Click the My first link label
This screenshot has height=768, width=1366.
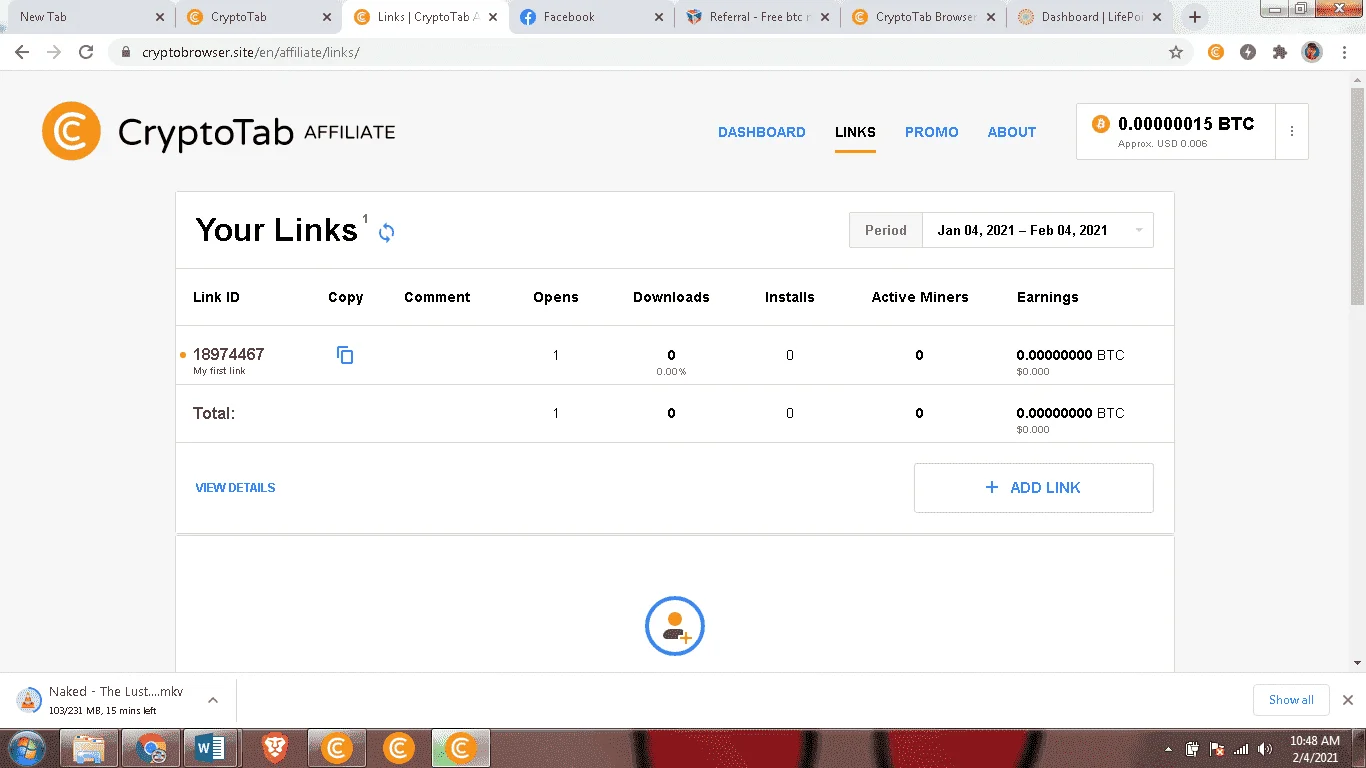(219, 371)
